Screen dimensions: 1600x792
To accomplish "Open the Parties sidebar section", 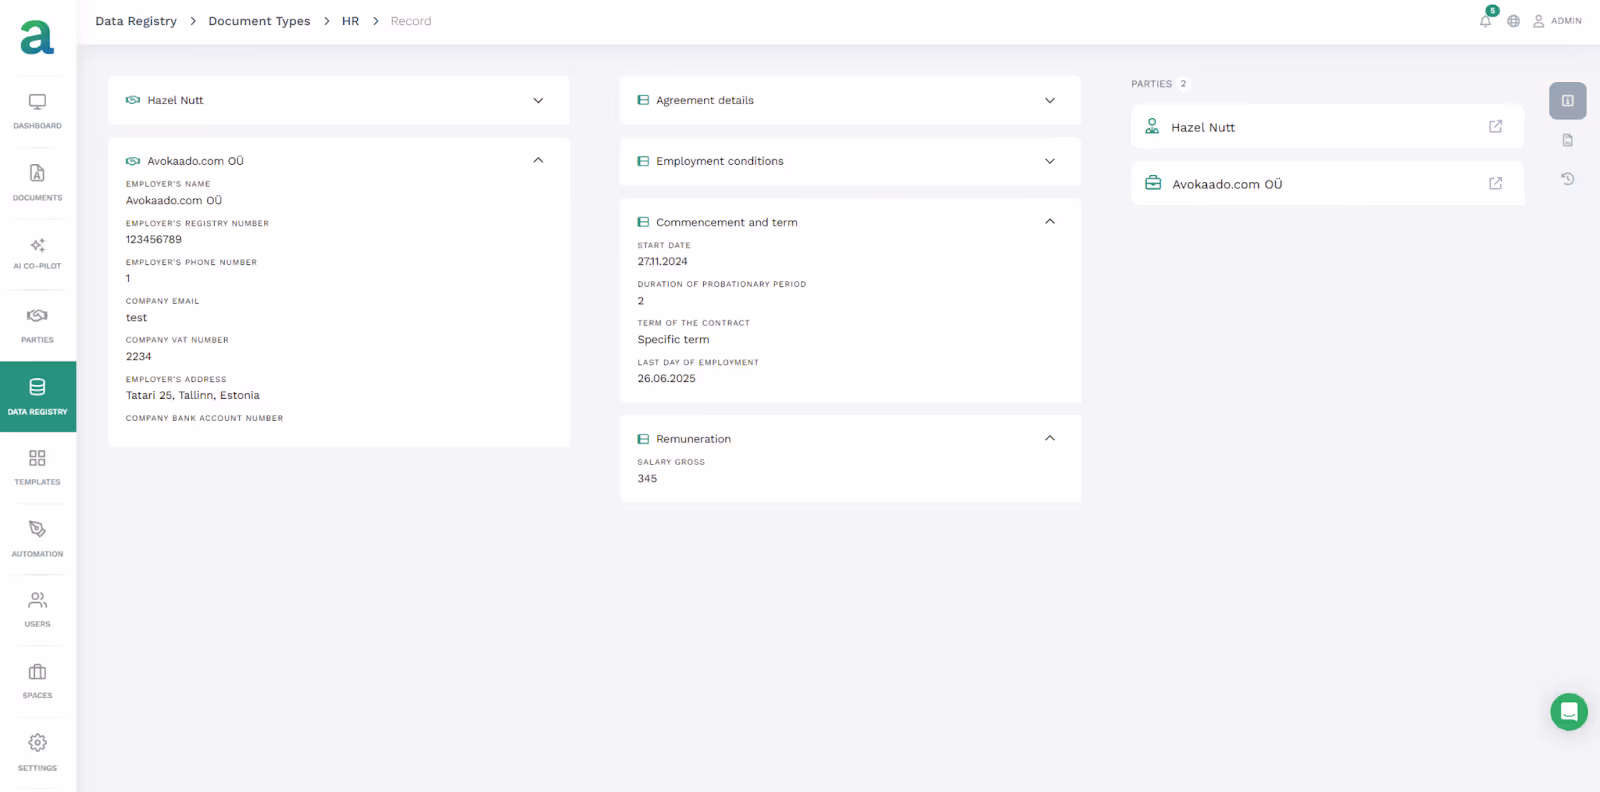I will click(37, 325).
